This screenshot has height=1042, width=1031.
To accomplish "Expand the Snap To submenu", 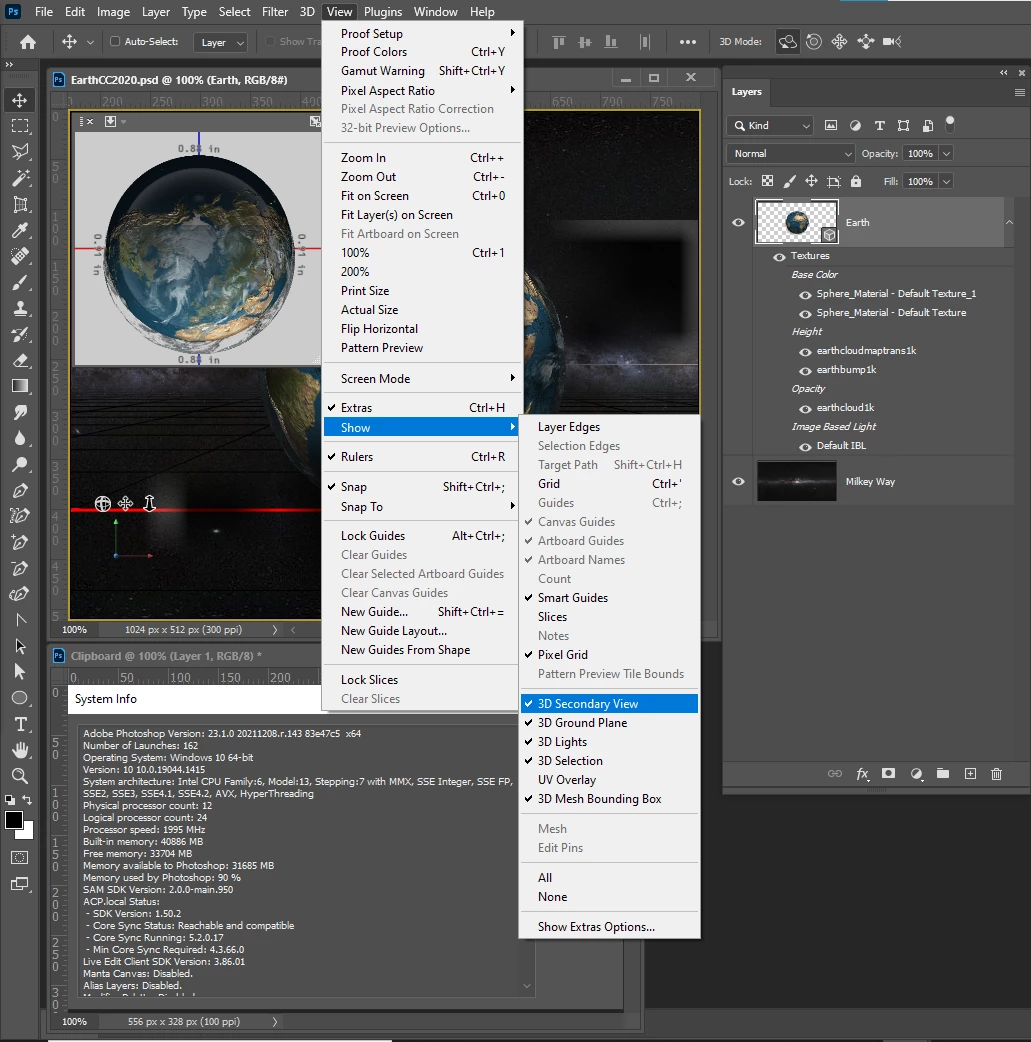I will click(423, 507).
